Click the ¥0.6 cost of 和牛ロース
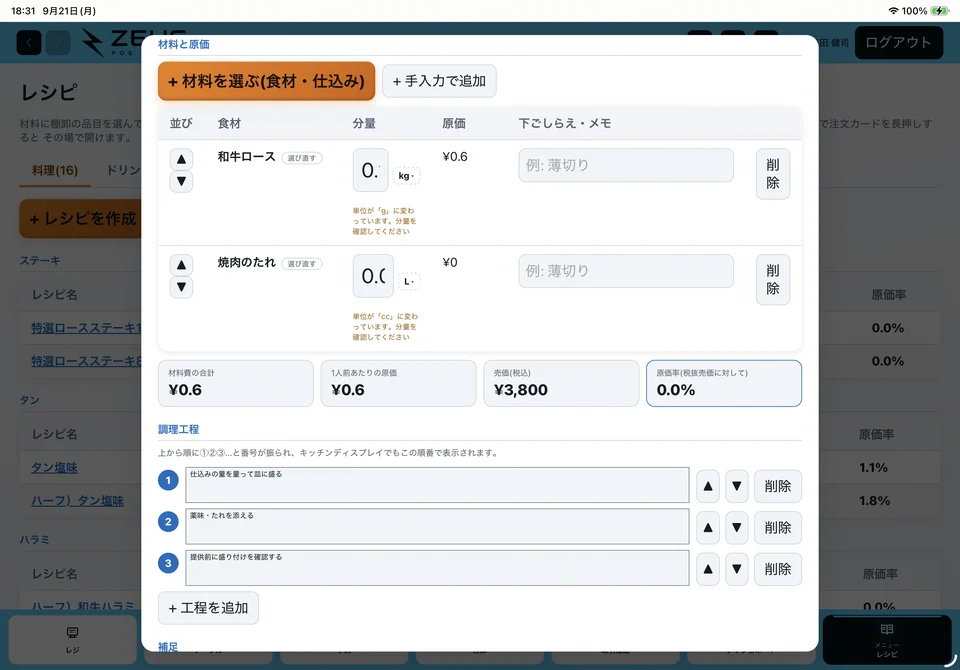Viewport: 960px width, 670px height. coord(455,157)
